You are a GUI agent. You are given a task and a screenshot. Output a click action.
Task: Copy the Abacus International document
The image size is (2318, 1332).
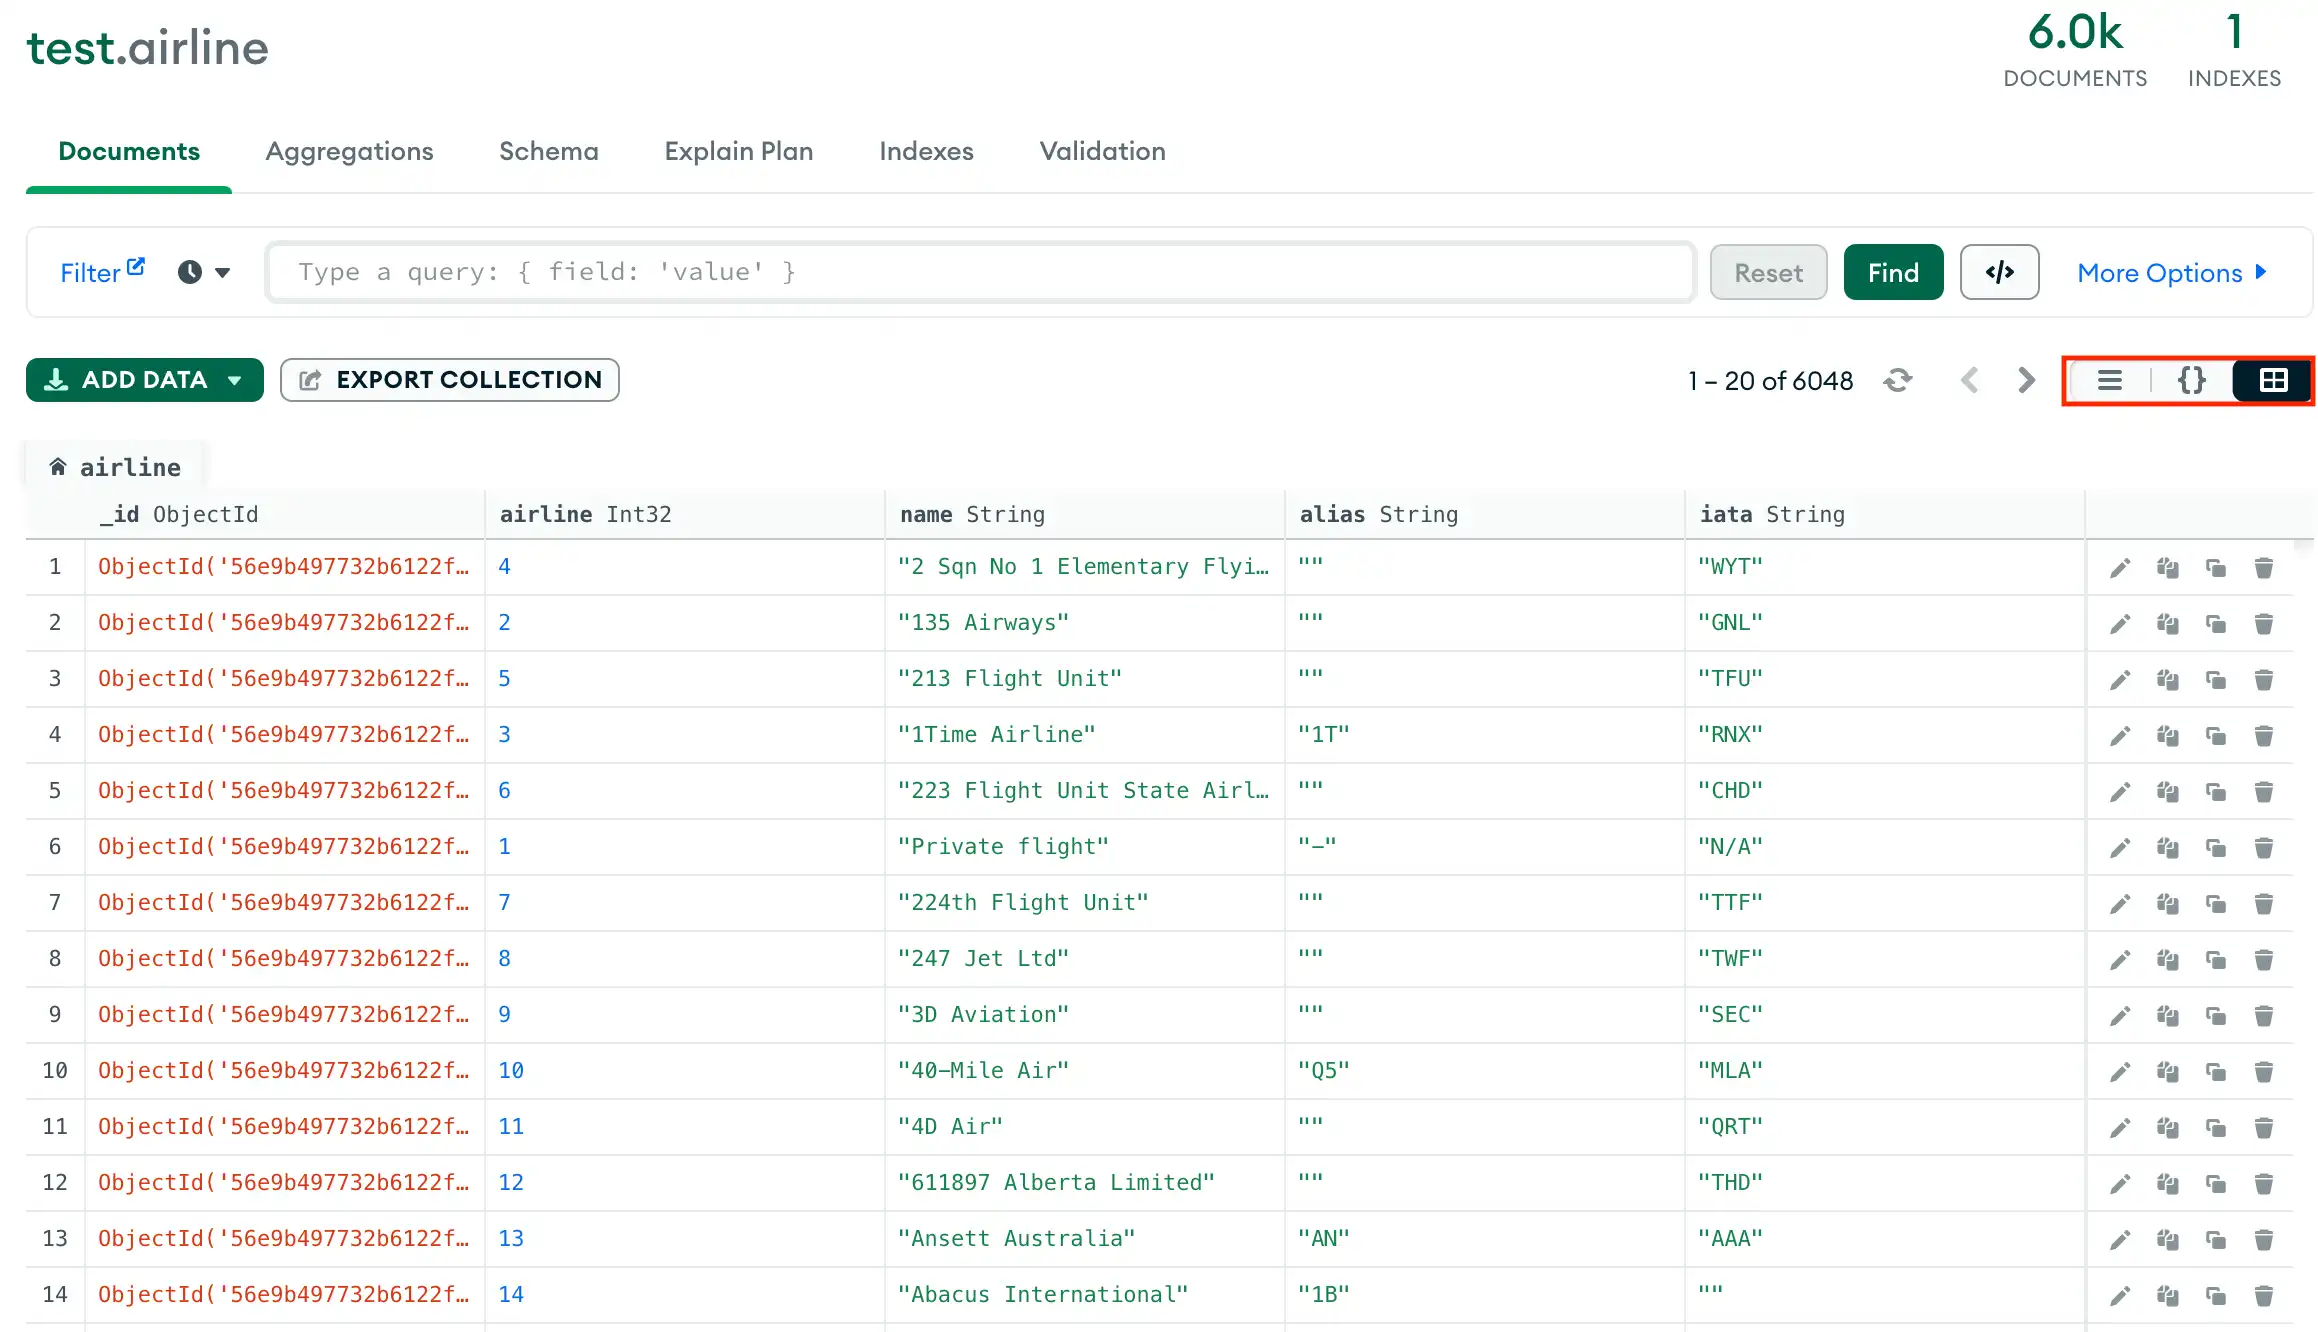click(2167, 1296)
